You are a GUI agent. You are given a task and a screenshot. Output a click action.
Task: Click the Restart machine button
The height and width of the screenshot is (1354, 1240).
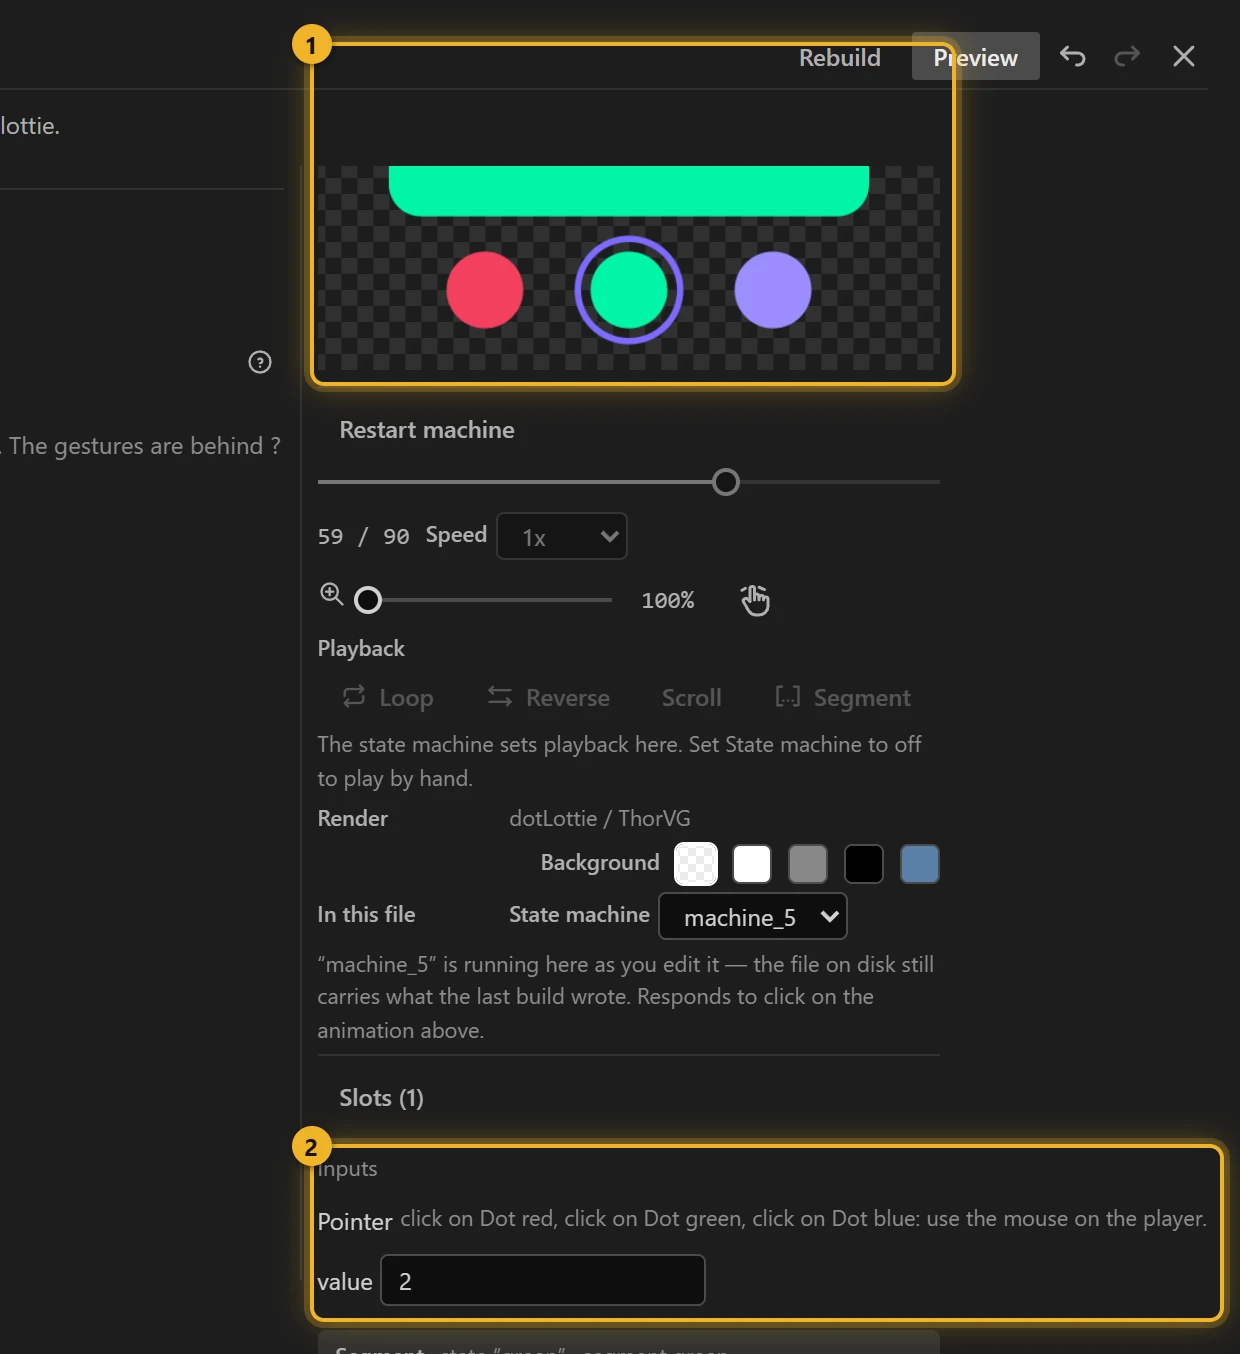pyautogui.click(x=427, y=430)
